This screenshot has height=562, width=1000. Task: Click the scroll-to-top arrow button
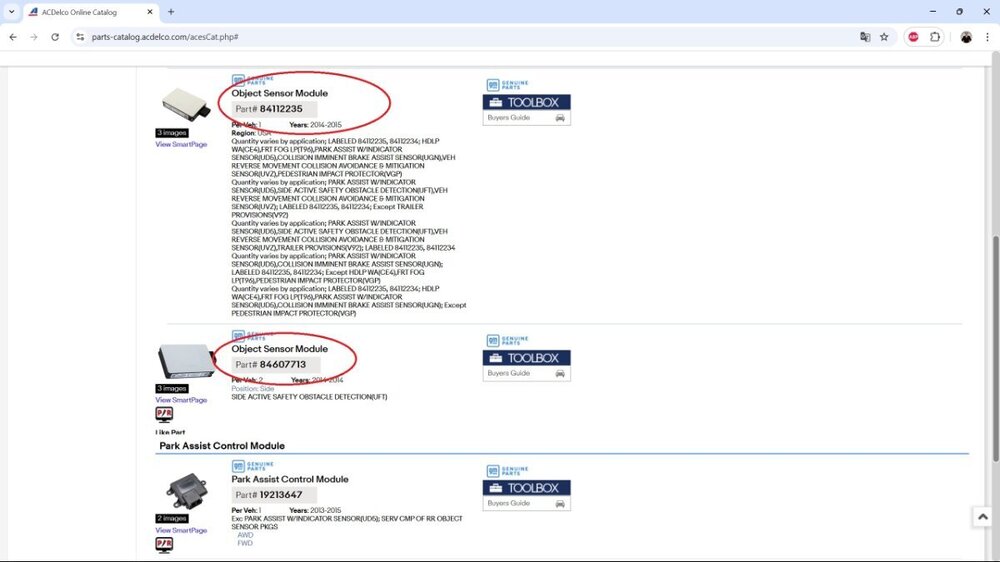pos(982,517)
